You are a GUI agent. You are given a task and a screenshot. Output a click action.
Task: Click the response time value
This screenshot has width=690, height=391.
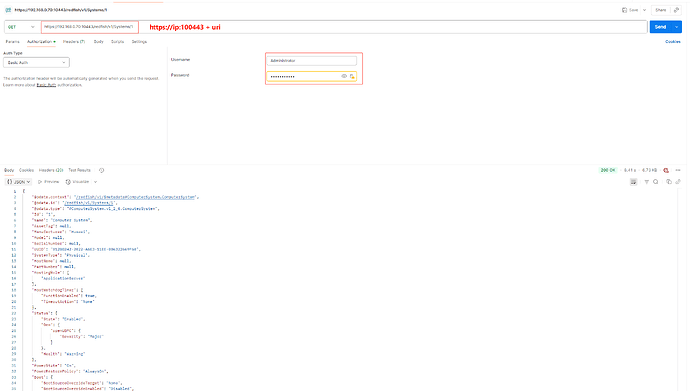(630, 170)
